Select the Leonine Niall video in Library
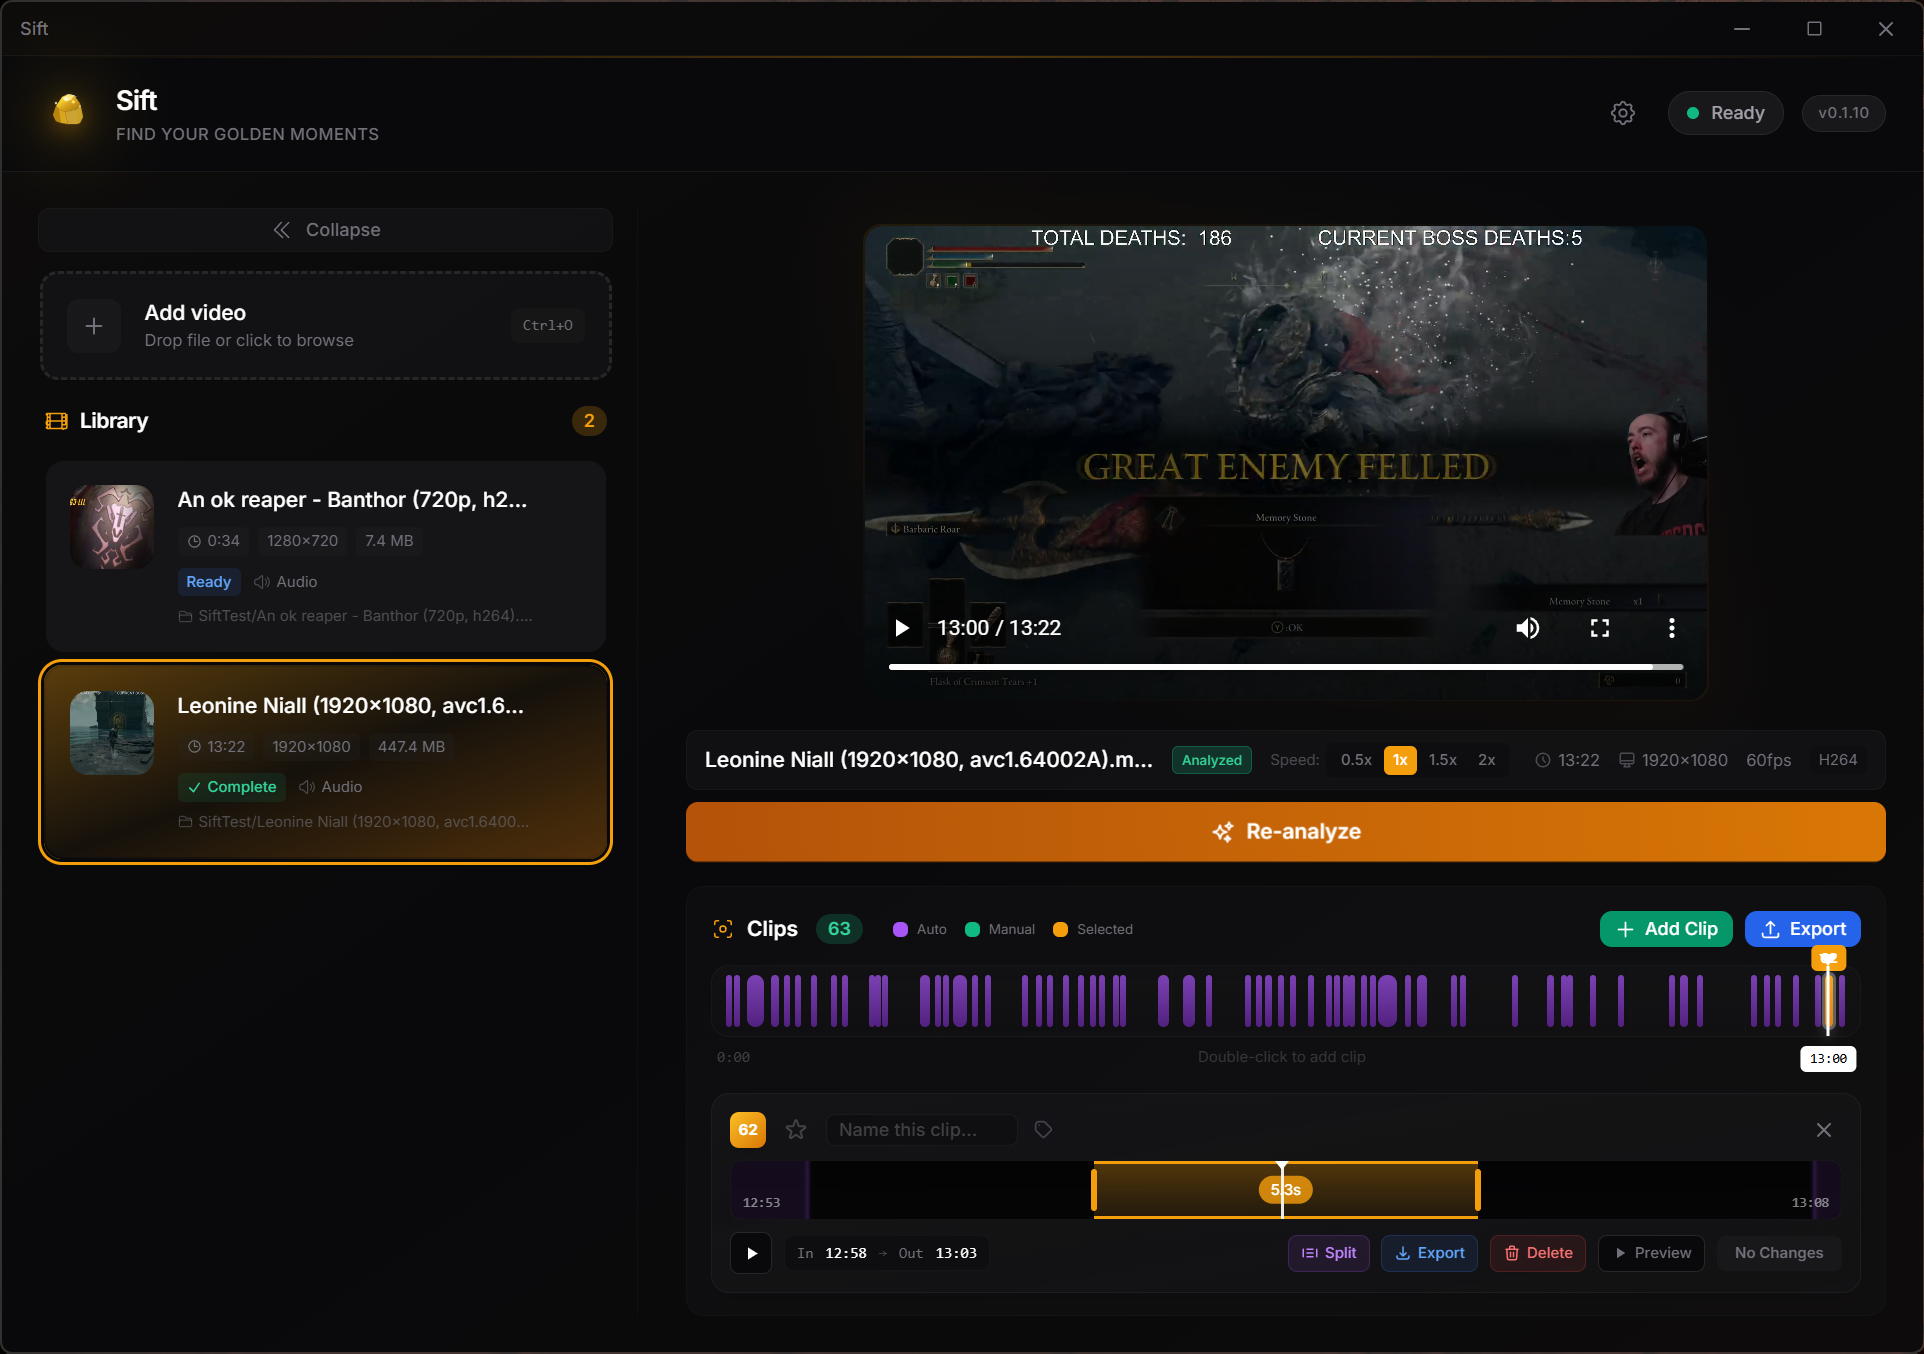Image resolution: width=1924 pixels, height=1354 pixels. (x=325, y=762)
